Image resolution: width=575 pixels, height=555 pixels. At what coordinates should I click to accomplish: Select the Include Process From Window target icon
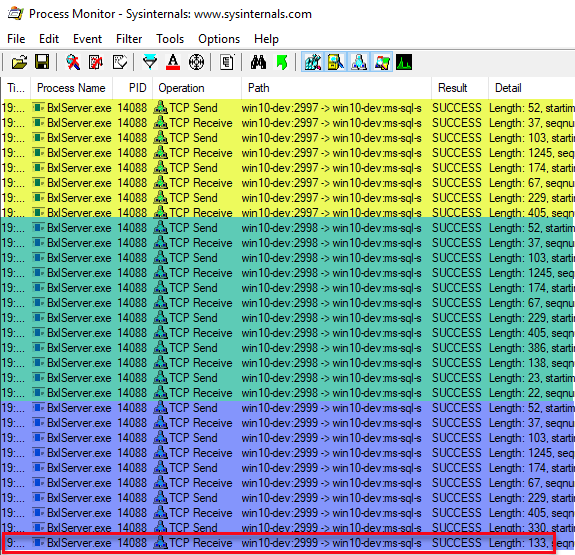tap(196, 62)
